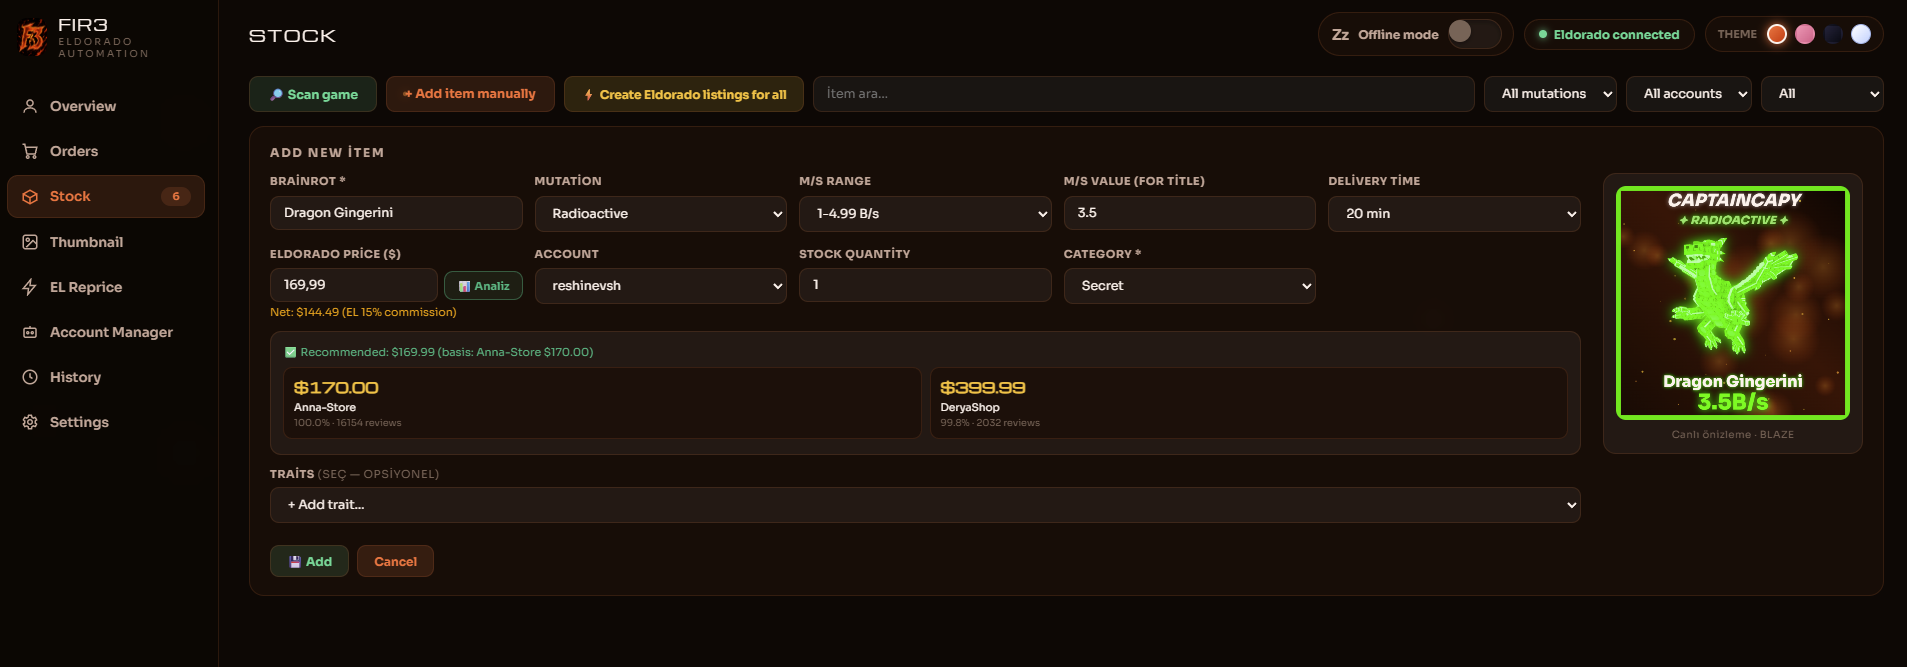Click the M/S Value input field
The height and width of the screenshot is (667, 1907).
(x=1190, y=213)
